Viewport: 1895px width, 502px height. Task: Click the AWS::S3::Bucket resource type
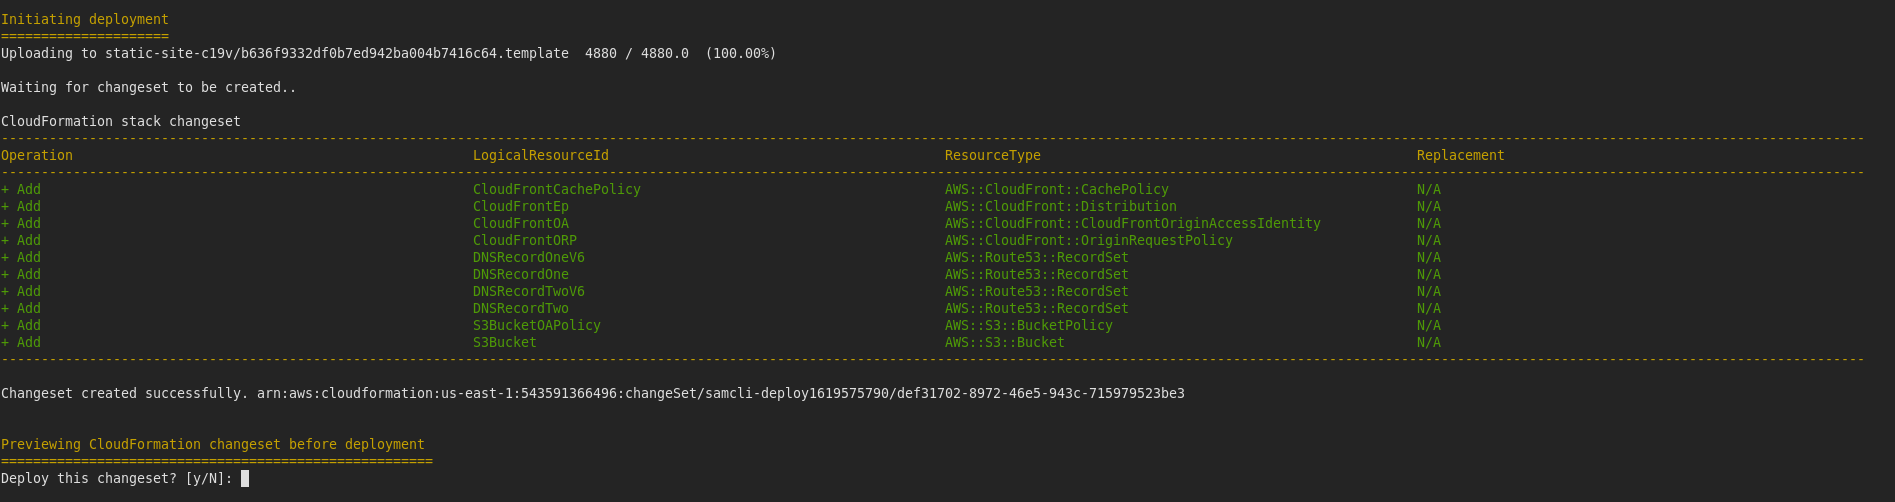(x=1004, y=343)
